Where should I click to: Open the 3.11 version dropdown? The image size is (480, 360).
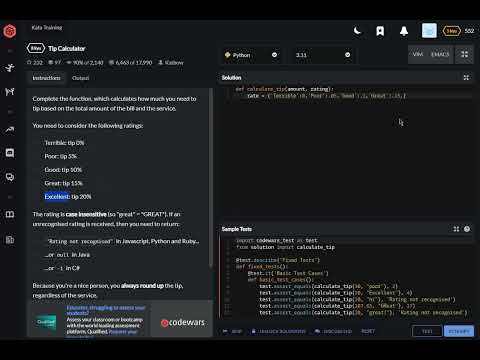coord(323,55)
